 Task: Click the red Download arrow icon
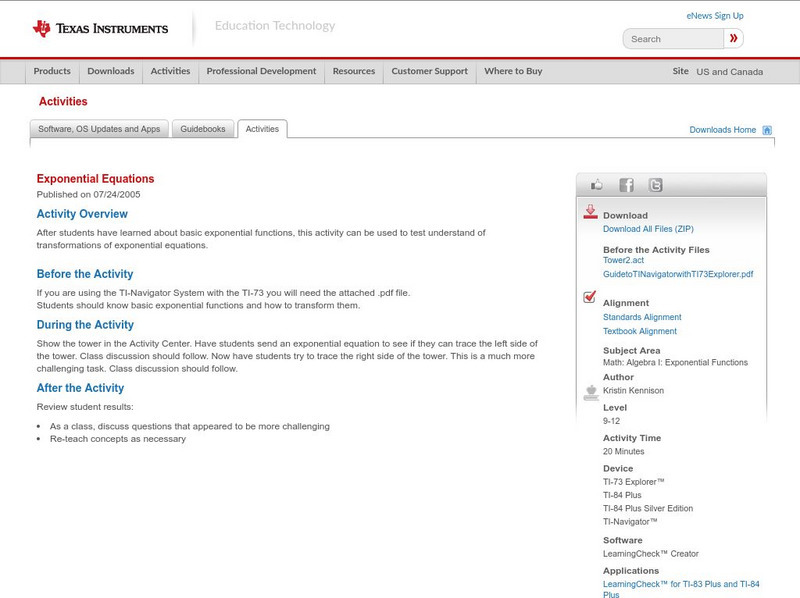(590, 212)
